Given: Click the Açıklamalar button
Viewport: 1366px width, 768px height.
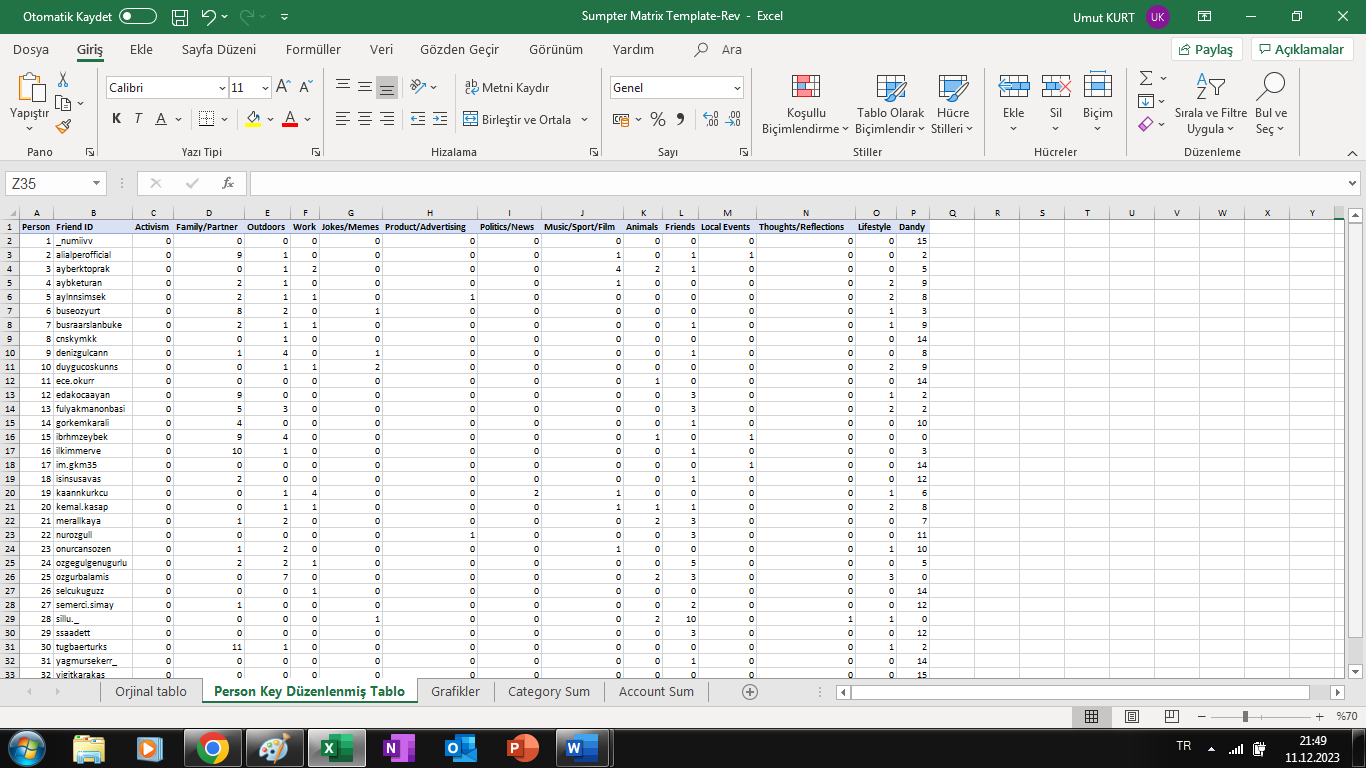Looking at the screenshot, I should pos(1301,49).
